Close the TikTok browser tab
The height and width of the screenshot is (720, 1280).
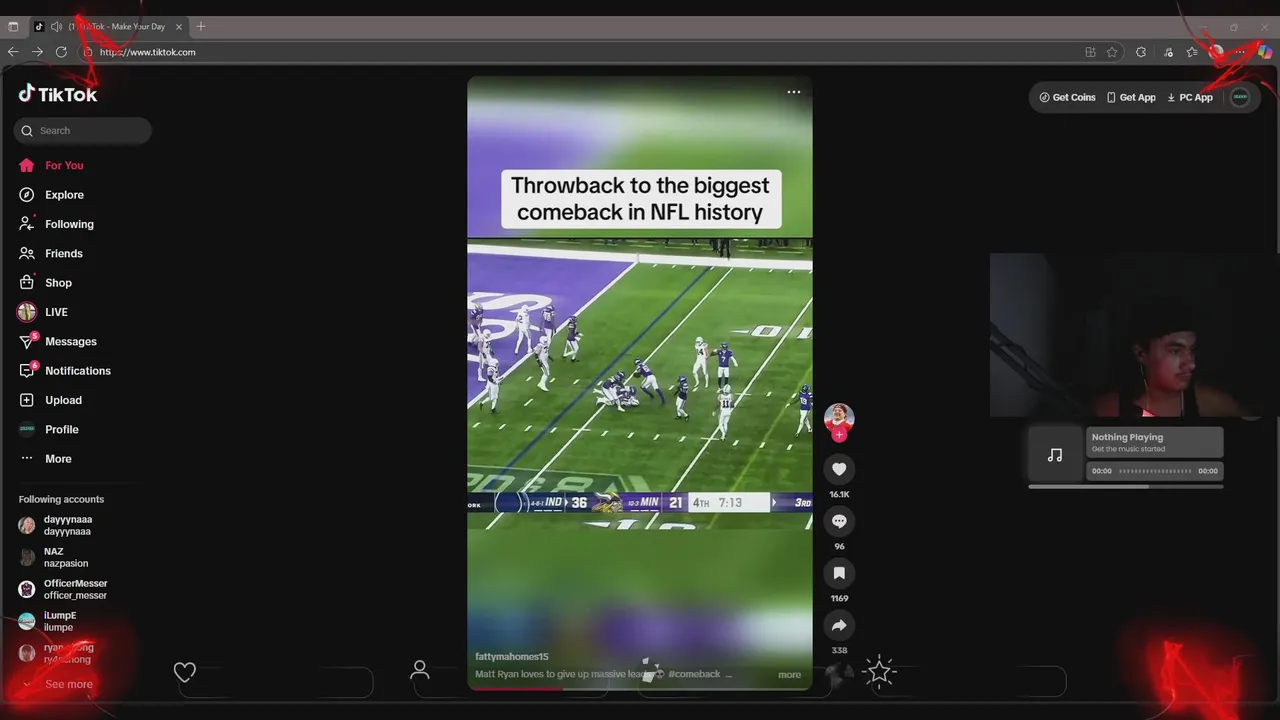[179, 27]
